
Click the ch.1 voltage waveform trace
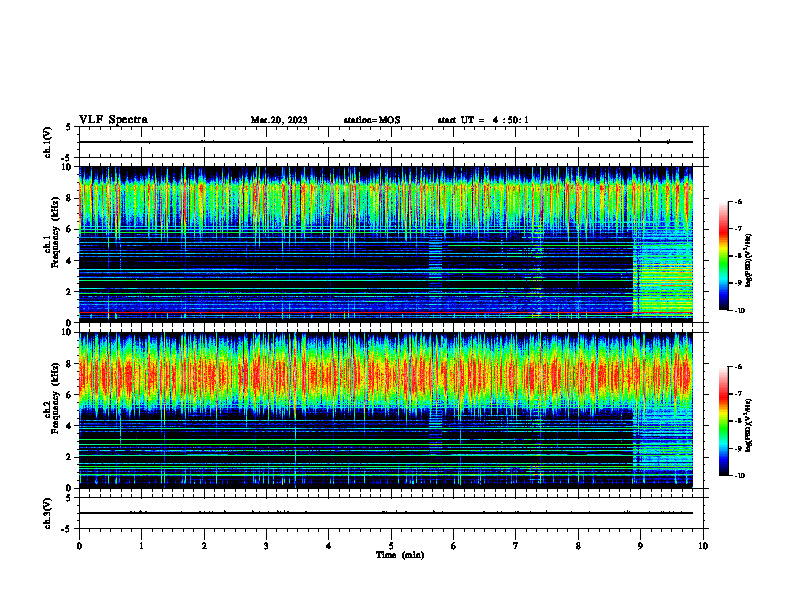[386, 142]
